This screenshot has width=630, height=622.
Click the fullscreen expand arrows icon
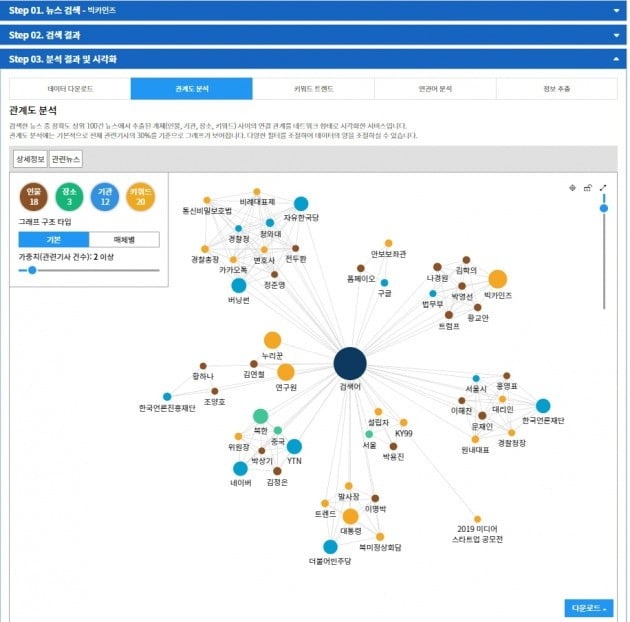pyautogui.click(x=602, y=187)
